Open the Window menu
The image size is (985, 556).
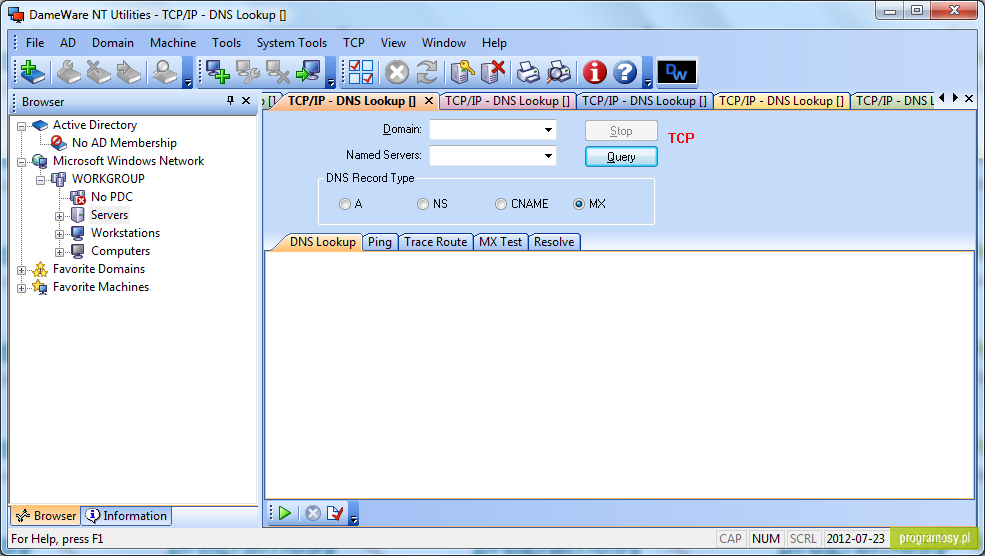click(x=444, y=43)
